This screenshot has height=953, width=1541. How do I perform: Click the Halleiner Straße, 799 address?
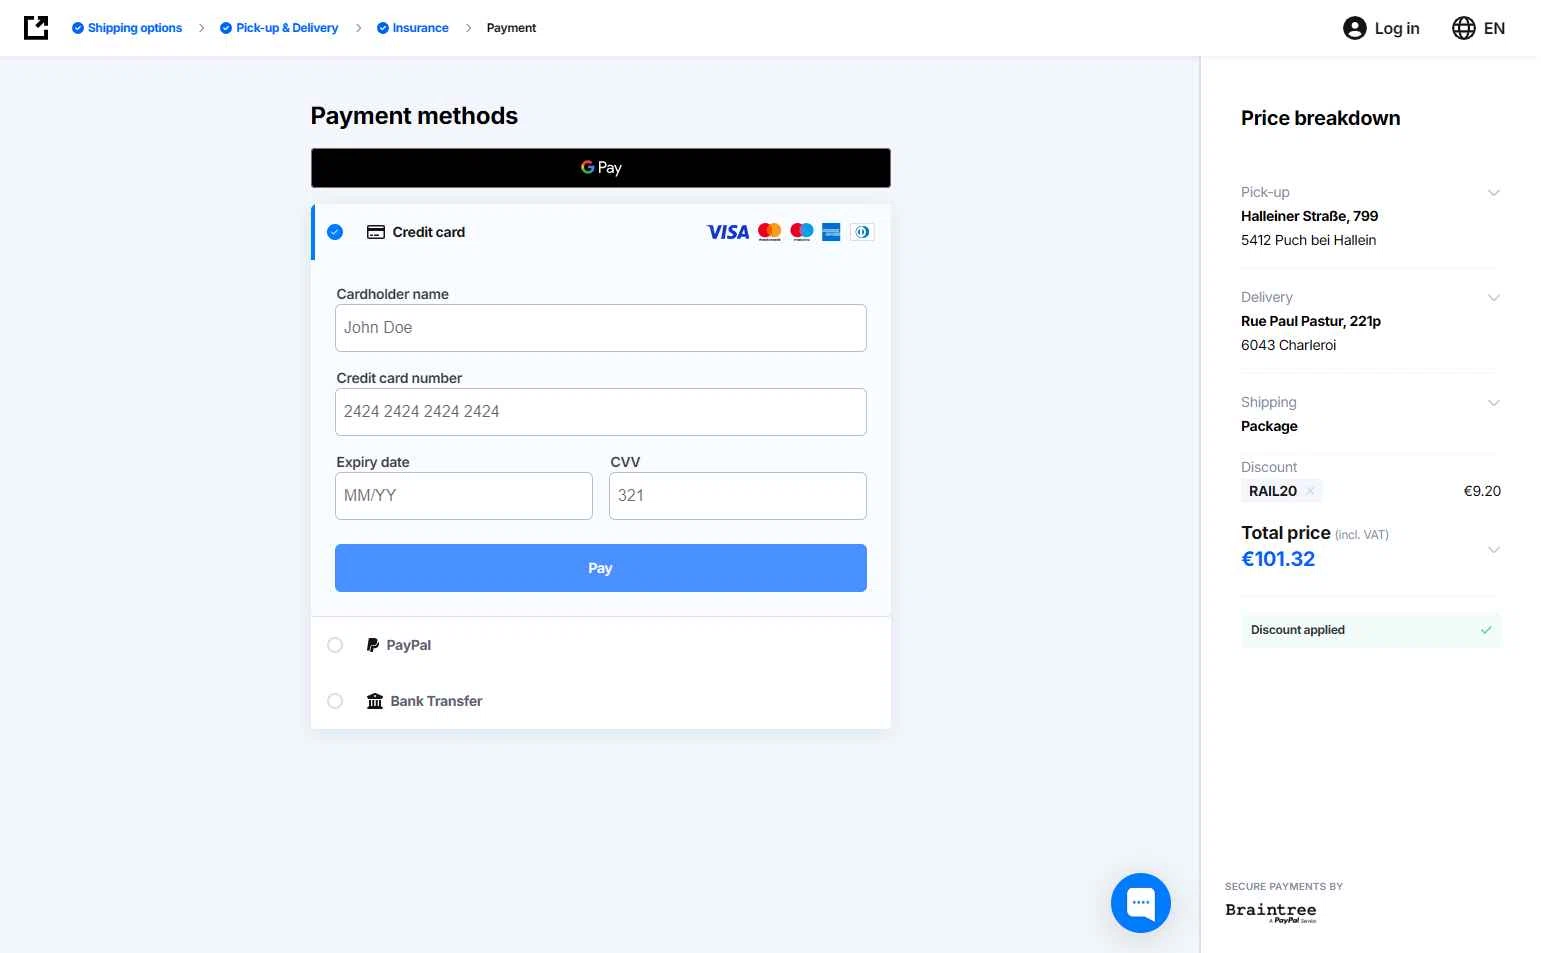[x=1309, y=216]
